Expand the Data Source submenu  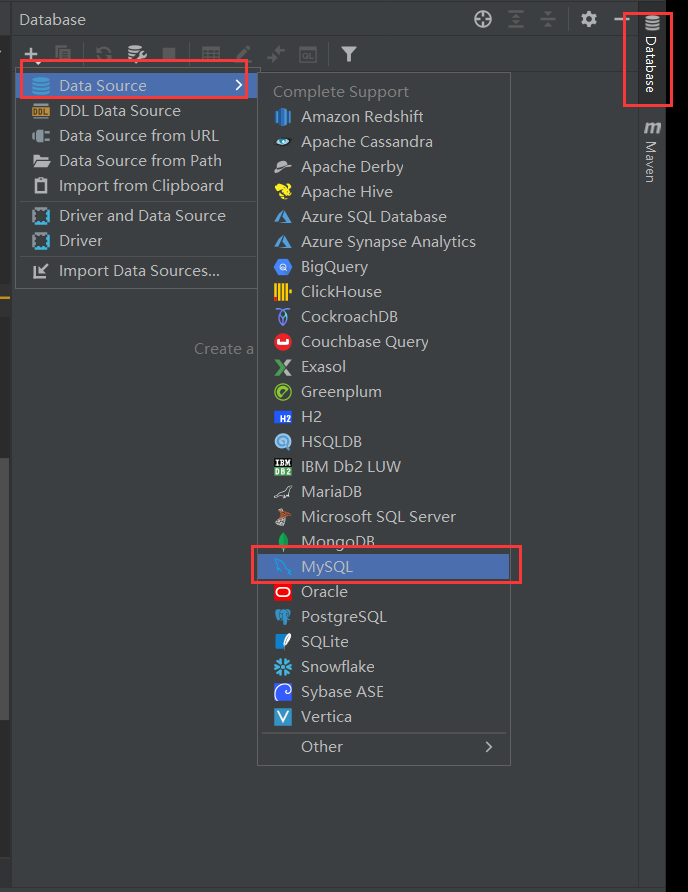137,85
